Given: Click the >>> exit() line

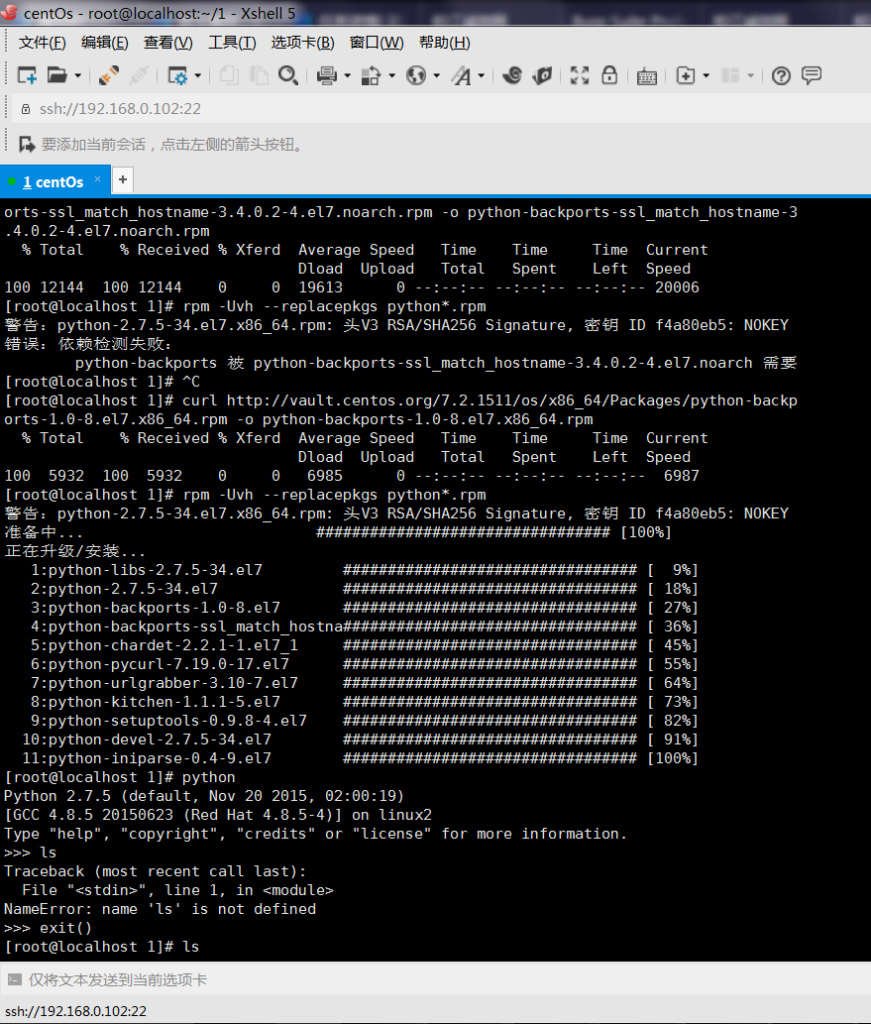Looking at the screenshot, I should [x=48, y=928].
